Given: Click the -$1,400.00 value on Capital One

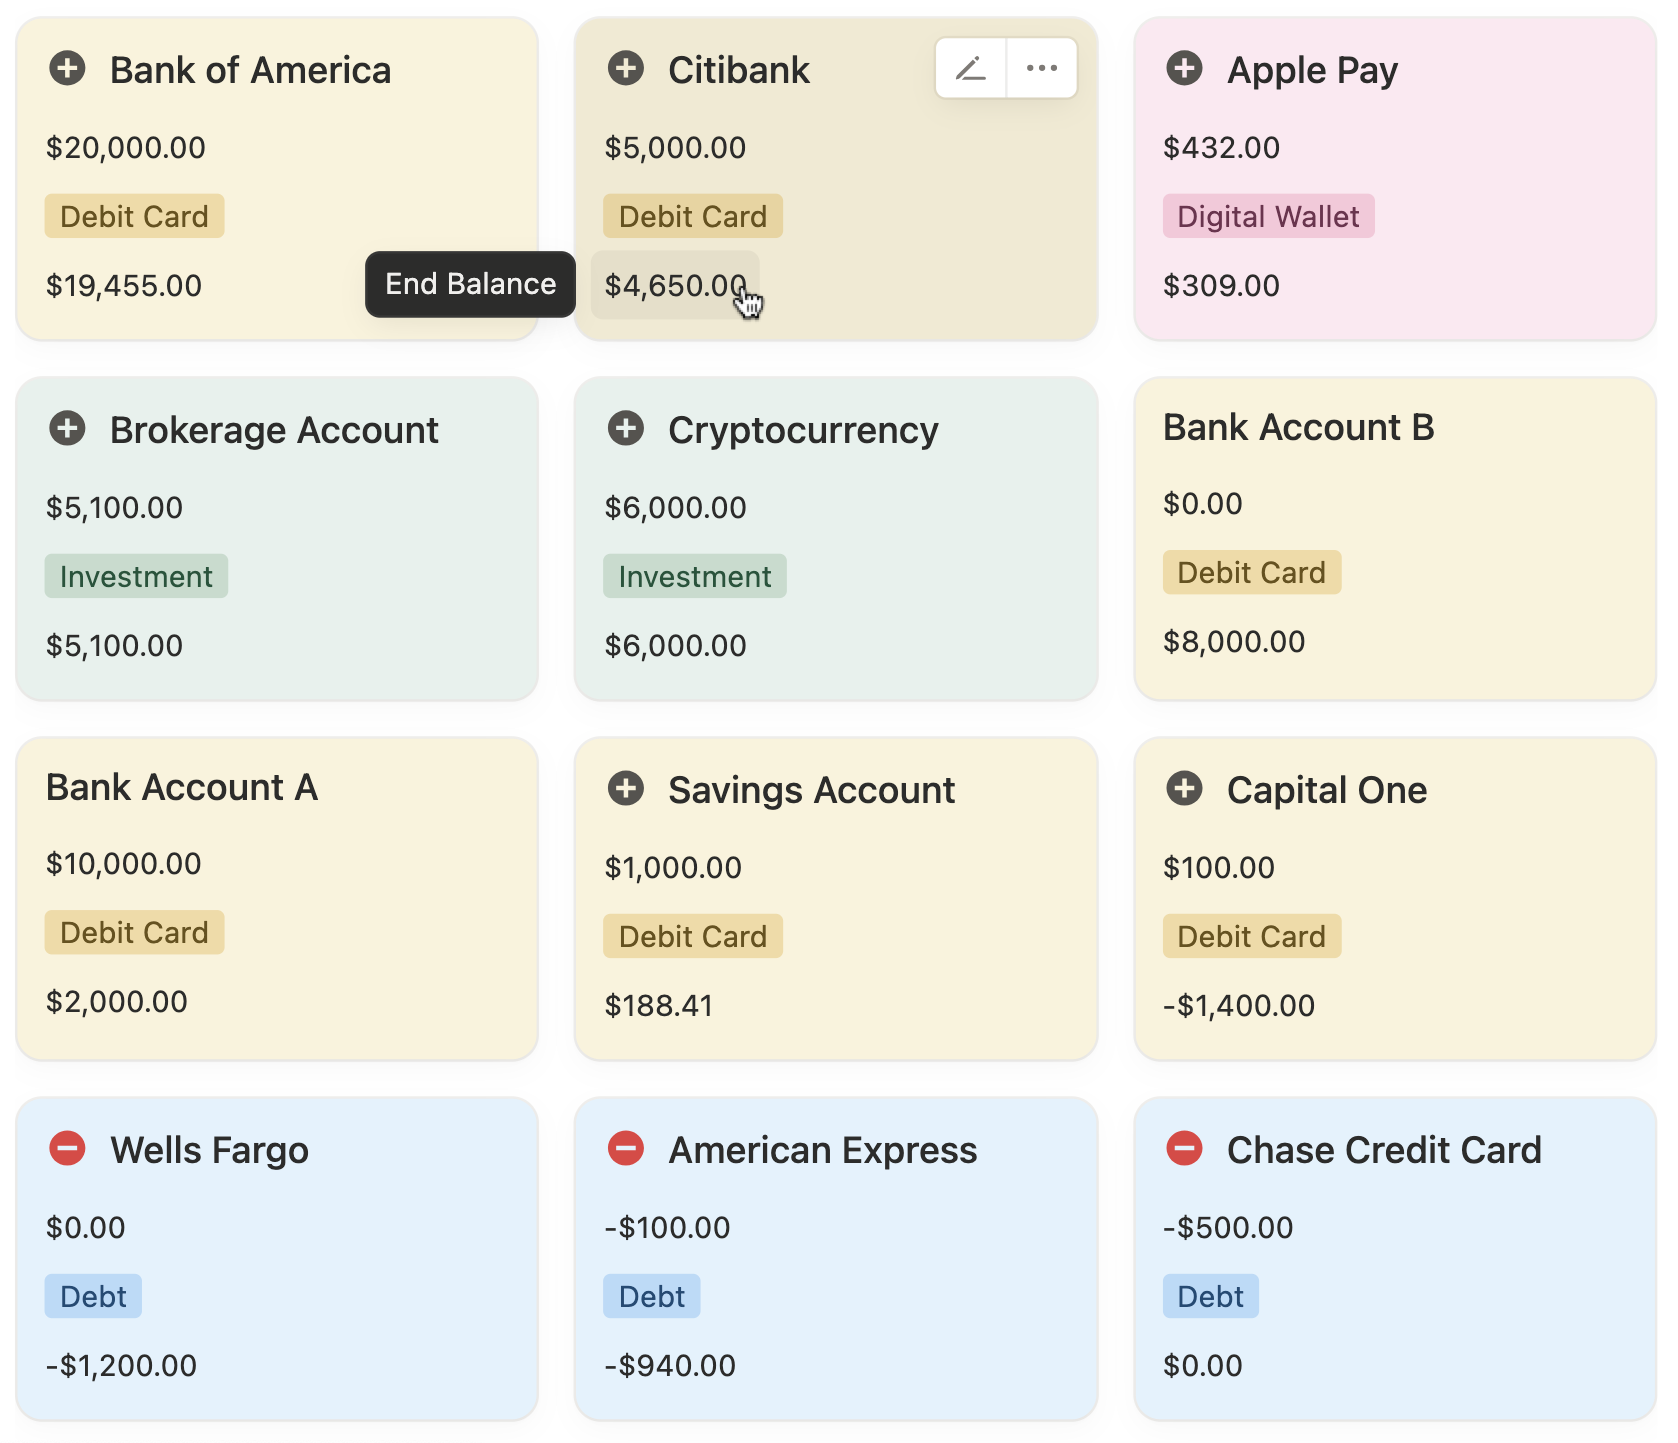Looking at the screenshot, I should [x=1239, y=1006].
